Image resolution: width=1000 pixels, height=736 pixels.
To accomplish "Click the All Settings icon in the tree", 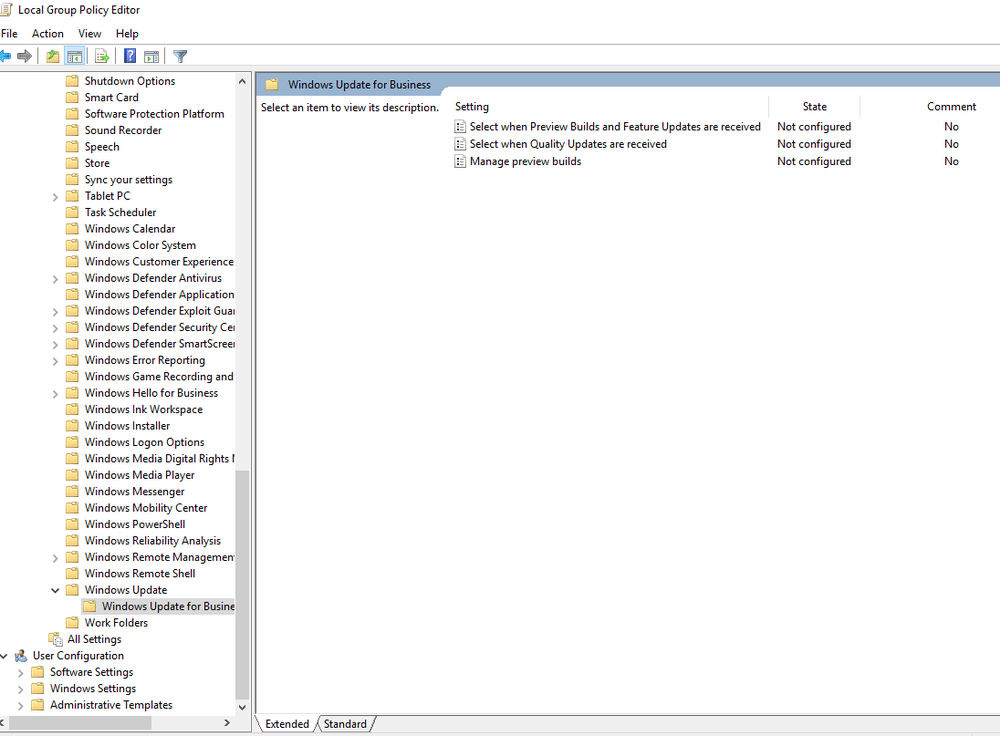I will pyautogui.click(x=56, y=639).
